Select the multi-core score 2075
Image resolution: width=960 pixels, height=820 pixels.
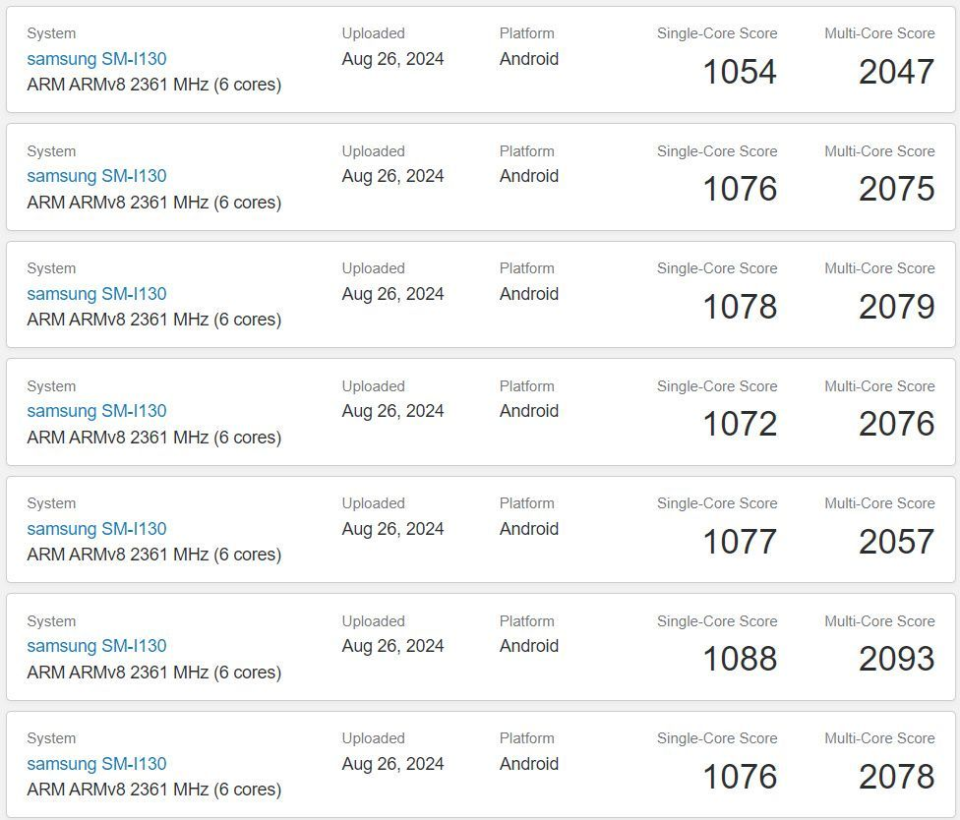point(896,189)
